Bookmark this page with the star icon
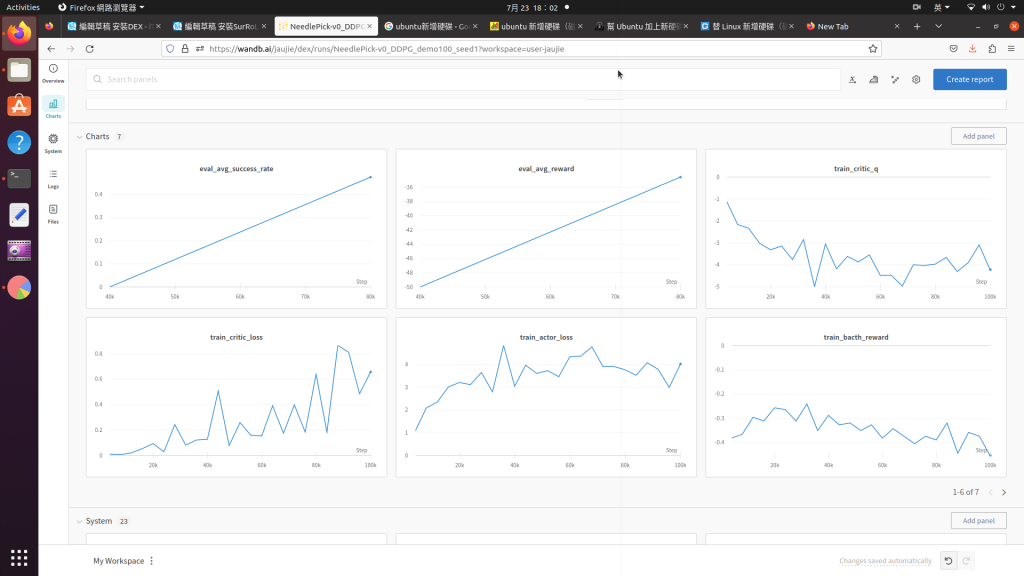This screenshot has height=576, width=1024. pos(873,48)
